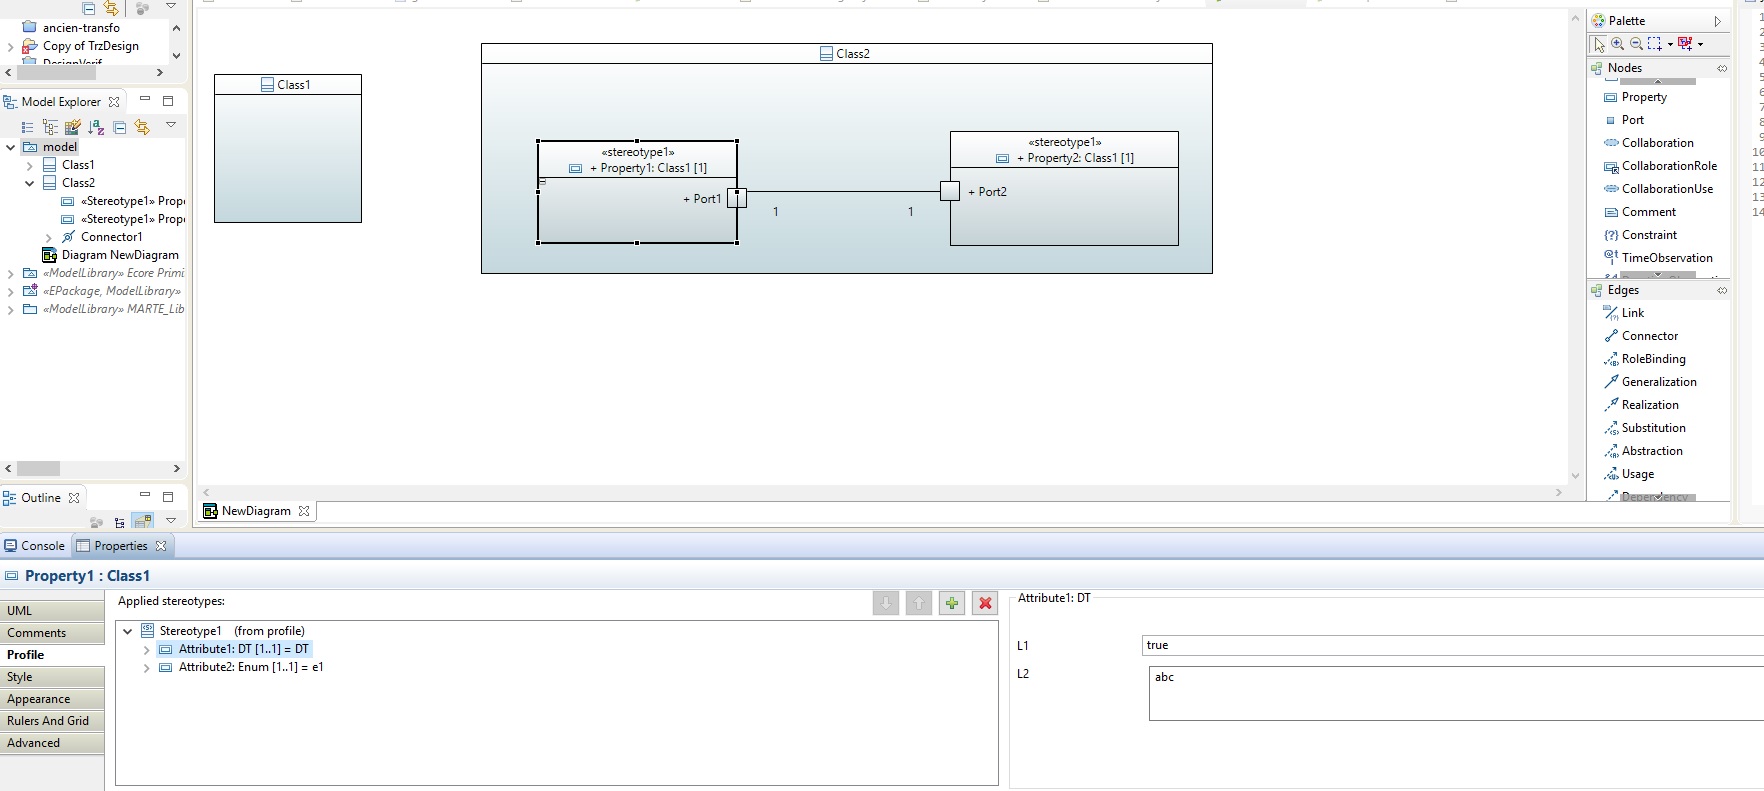Remove applied stereotype with red X
The height and width of the screenshot is (791, 1764).
click(985, 603)
